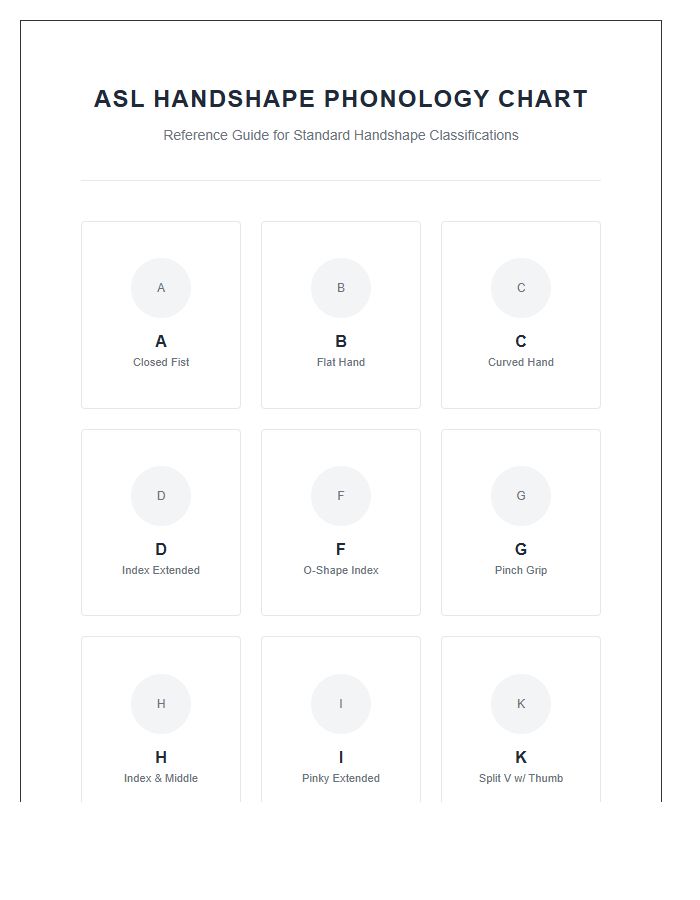The height and width of the screenshot is (900, 700).
Task: Select the circular H handshape icon
Action: pyautogui.click(x=161, y=704)
